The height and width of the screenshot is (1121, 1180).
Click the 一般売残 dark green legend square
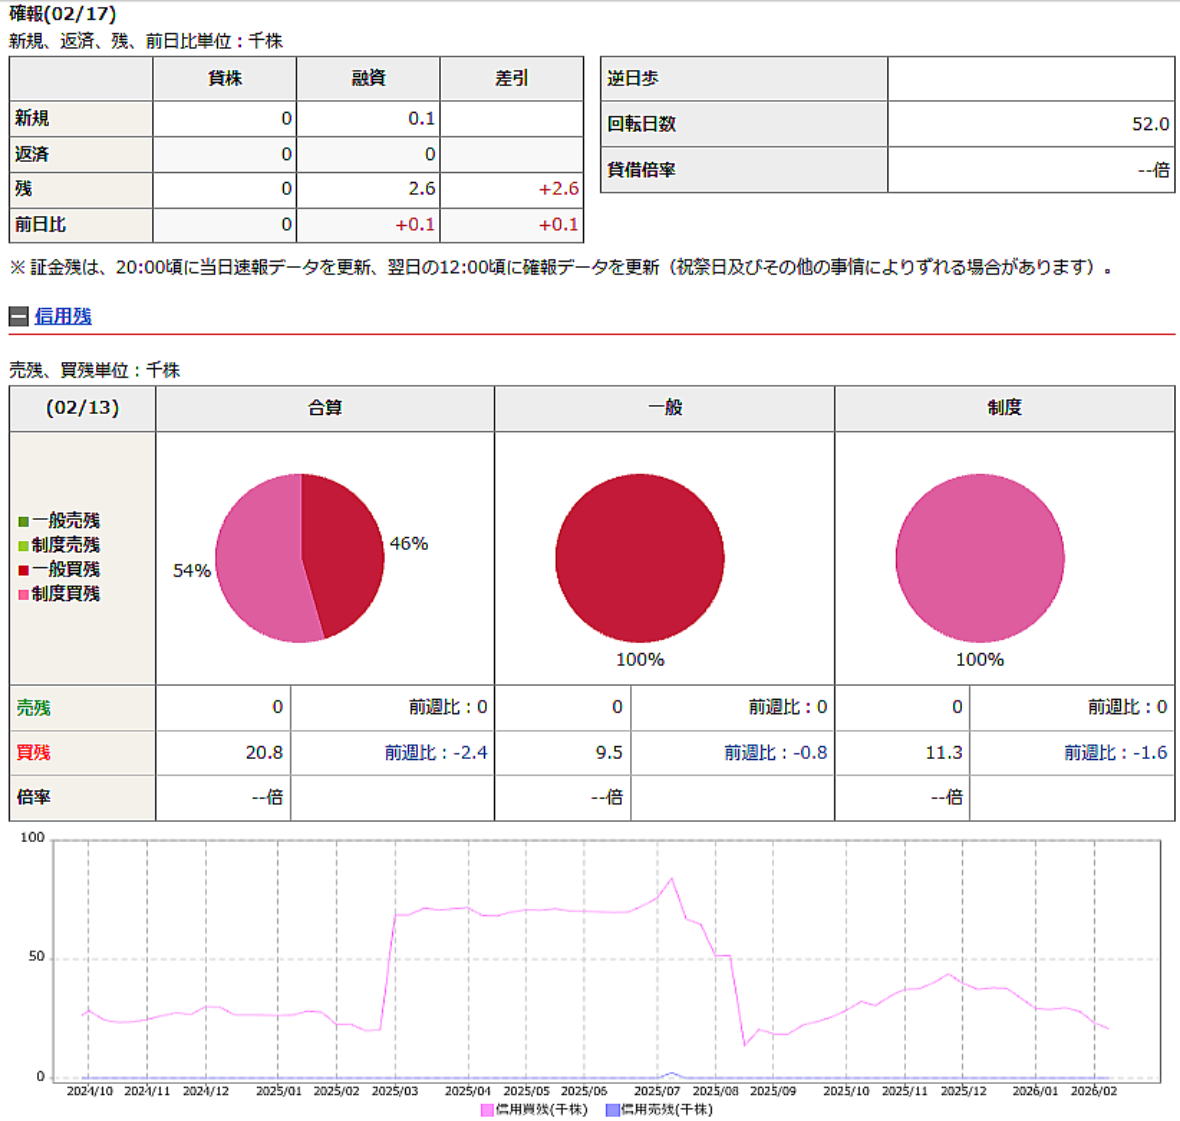(x=23, y=521)
